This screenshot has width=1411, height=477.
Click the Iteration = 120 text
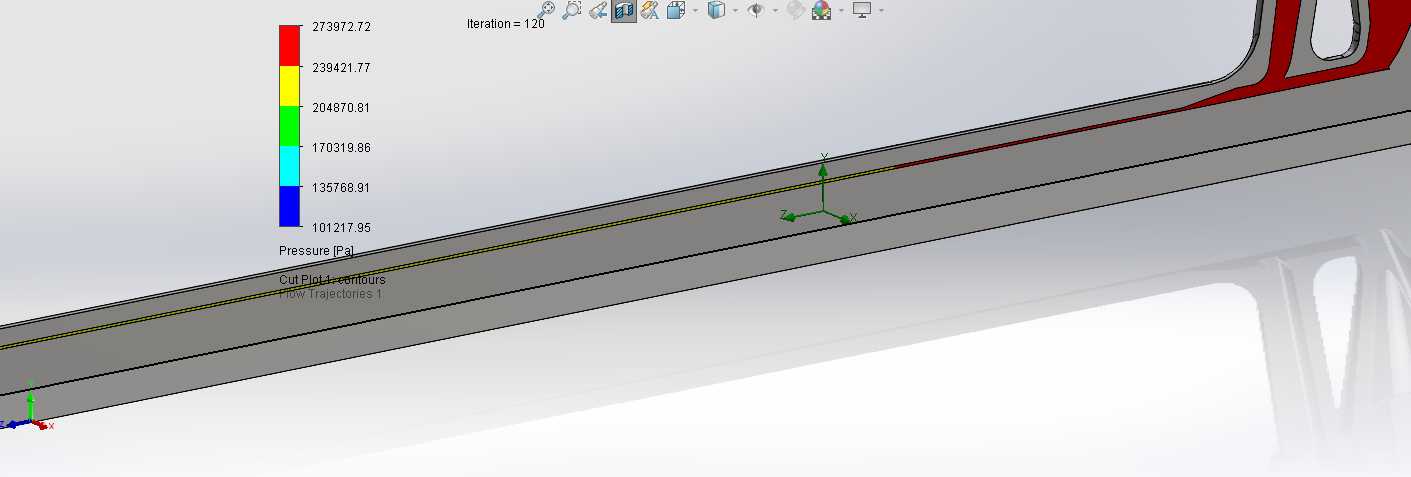[x=506, y=24]
